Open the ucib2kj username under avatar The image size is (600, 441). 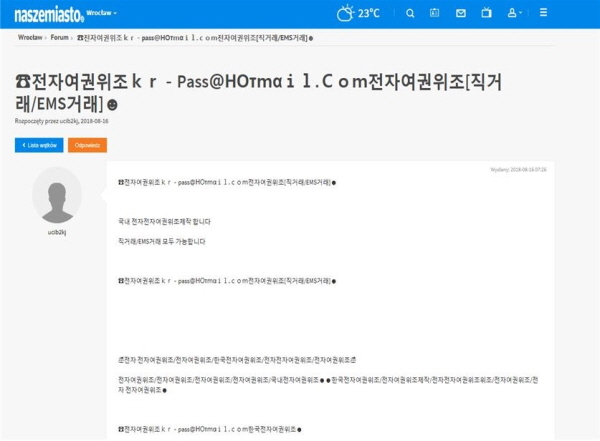(57, 231)
